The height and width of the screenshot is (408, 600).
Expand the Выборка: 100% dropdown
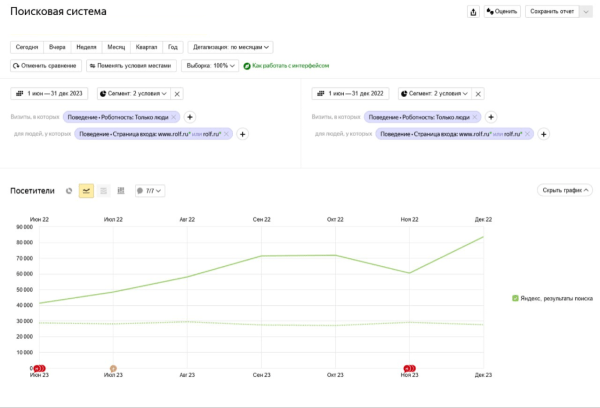pyautogui.click(x=210, y=65)
